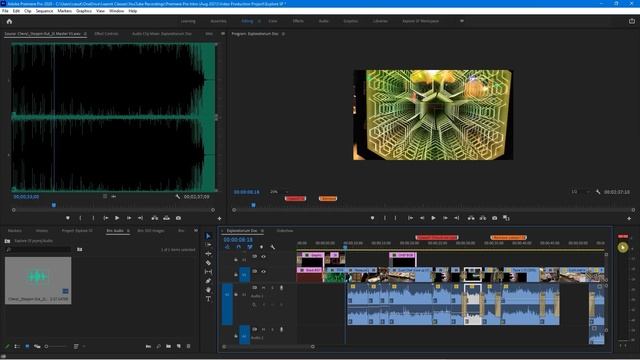The height and width of the screenshot is (360, 640).
Task: Open Program panel hamburger menu
Action: (x=283, y=34)
